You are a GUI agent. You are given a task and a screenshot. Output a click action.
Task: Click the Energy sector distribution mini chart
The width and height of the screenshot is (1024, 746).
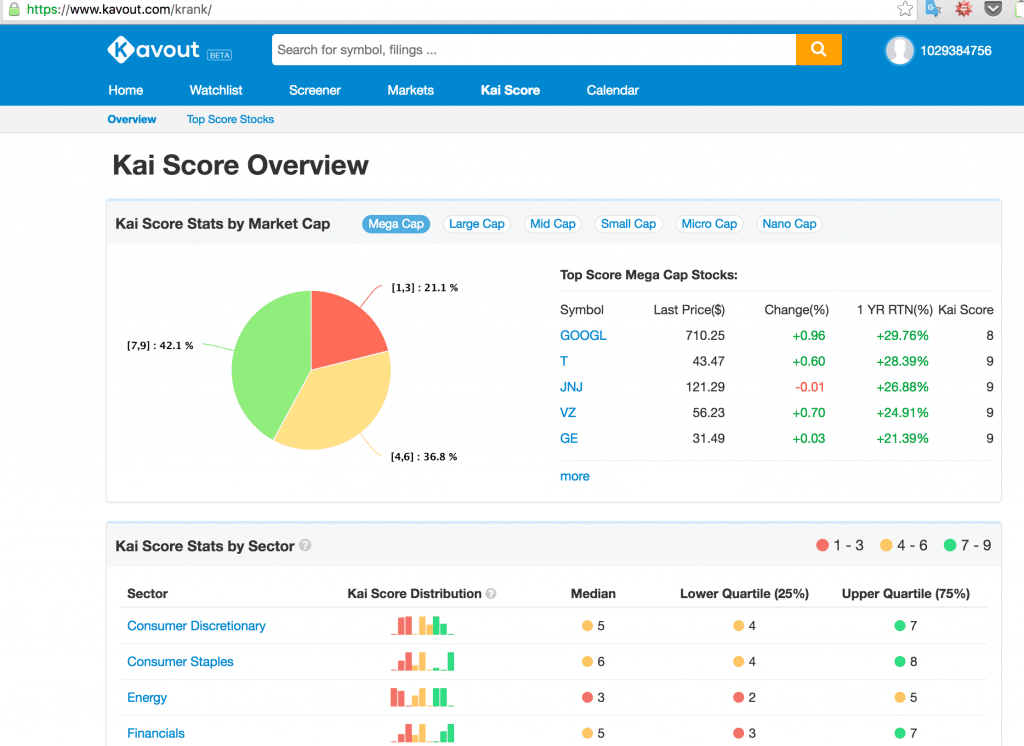coord(422,697)
